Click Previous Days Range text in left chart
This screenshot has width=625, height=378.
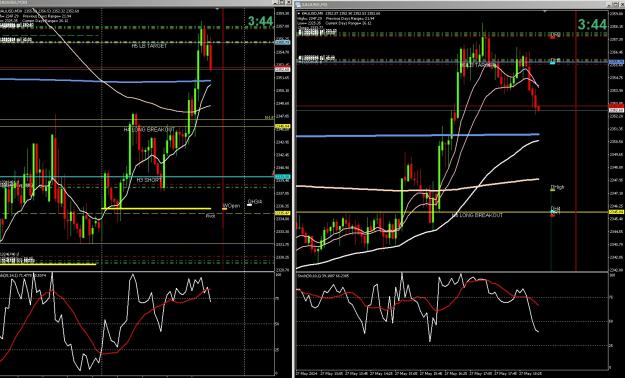click(47, 15)
